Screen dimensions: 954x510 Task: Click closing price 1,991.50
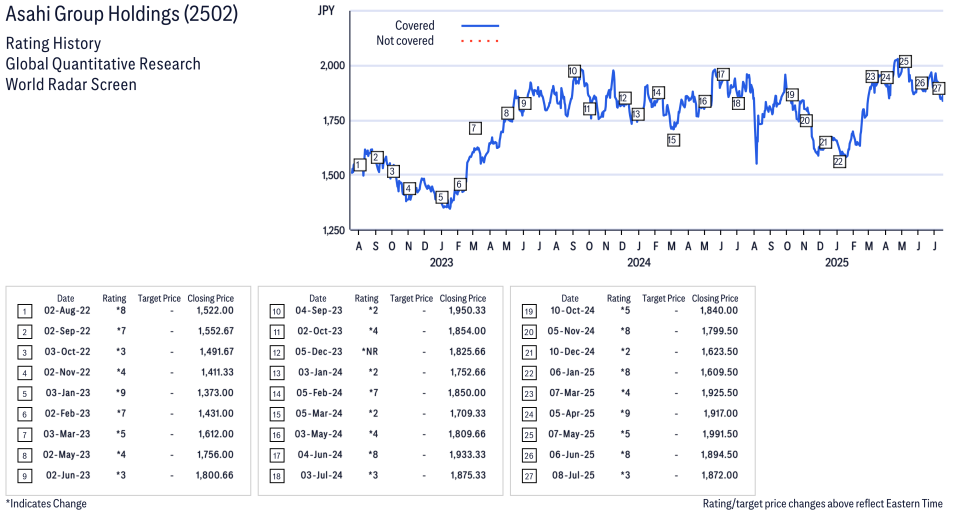pyautogui.click(x=720, y=434)
